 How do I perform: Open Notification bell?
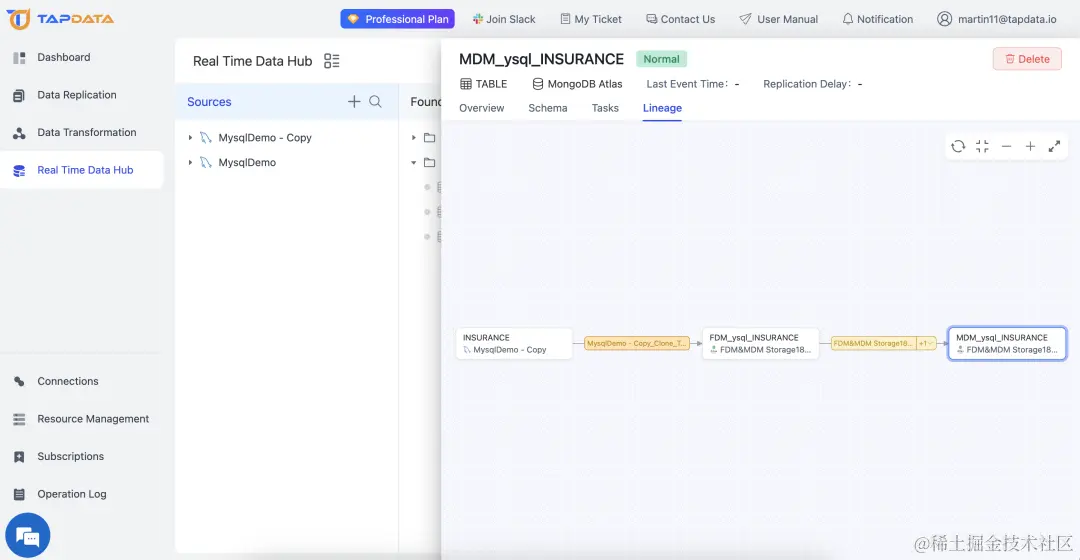click(878, 19)
